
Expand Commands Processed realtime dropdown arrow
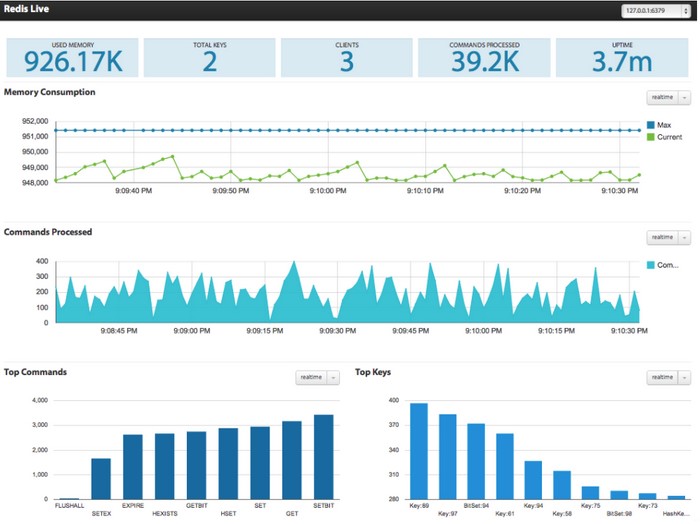[684, 237]
